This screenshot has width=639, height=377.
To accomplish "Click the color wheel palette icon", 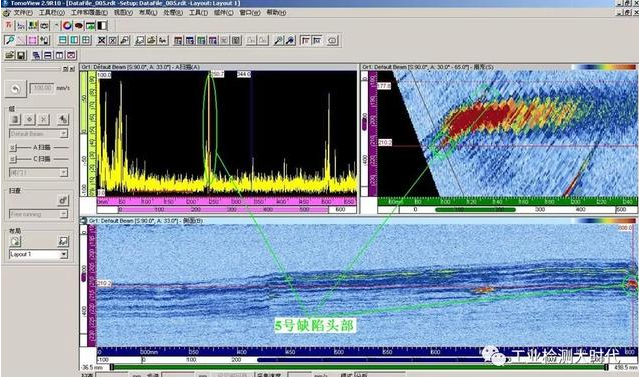I will click(67, 26).
